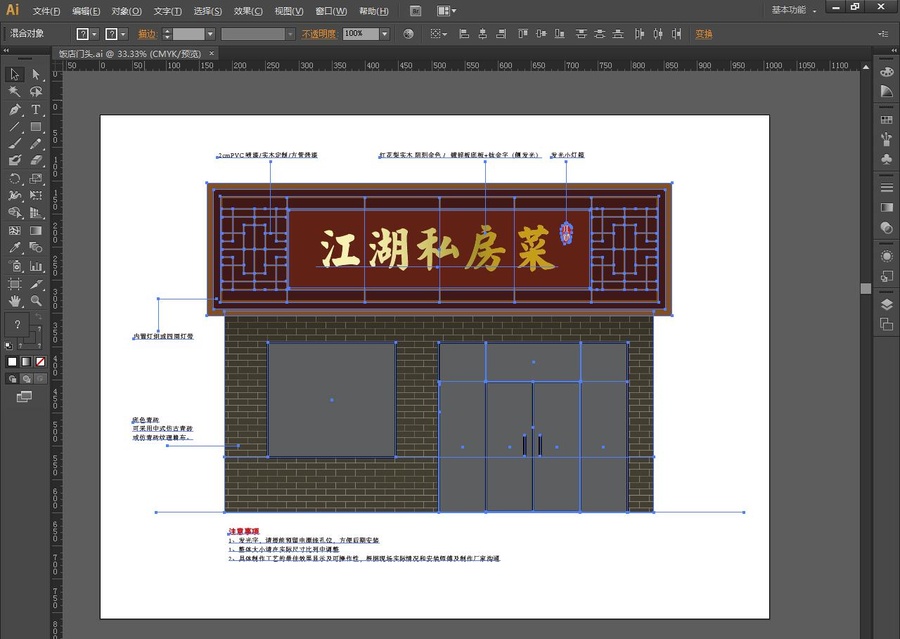Open 编辑(E) menu

tap(86, 11)
